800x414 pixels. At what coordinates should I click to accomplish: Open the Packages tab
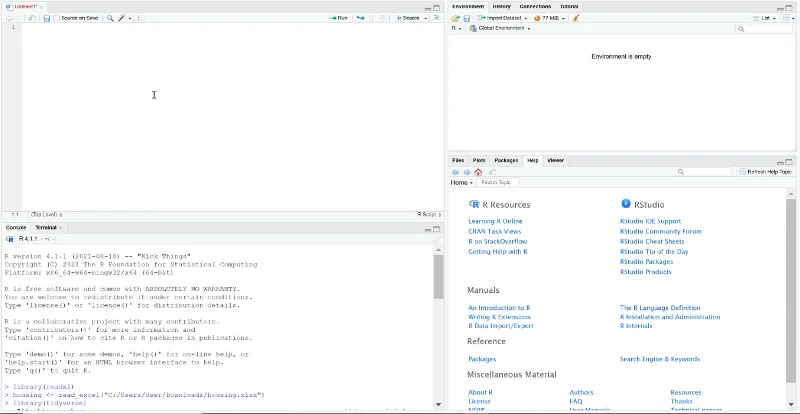pos(506,160)
